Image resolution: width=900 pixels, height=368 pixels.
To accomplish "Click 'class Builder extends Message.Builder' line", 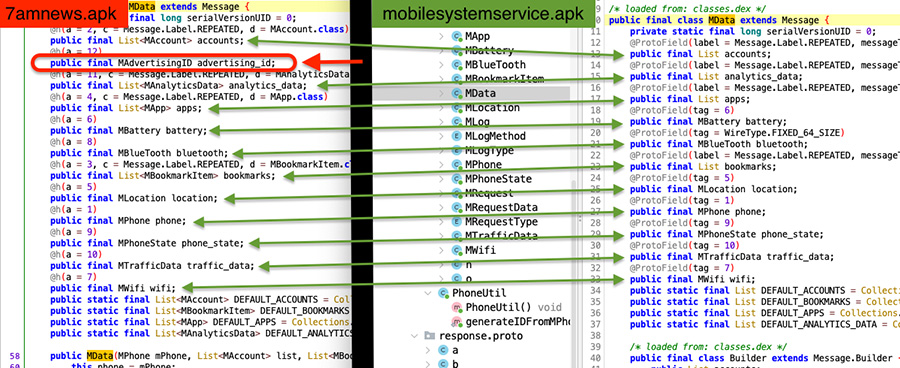I will (x=765, y=358).
